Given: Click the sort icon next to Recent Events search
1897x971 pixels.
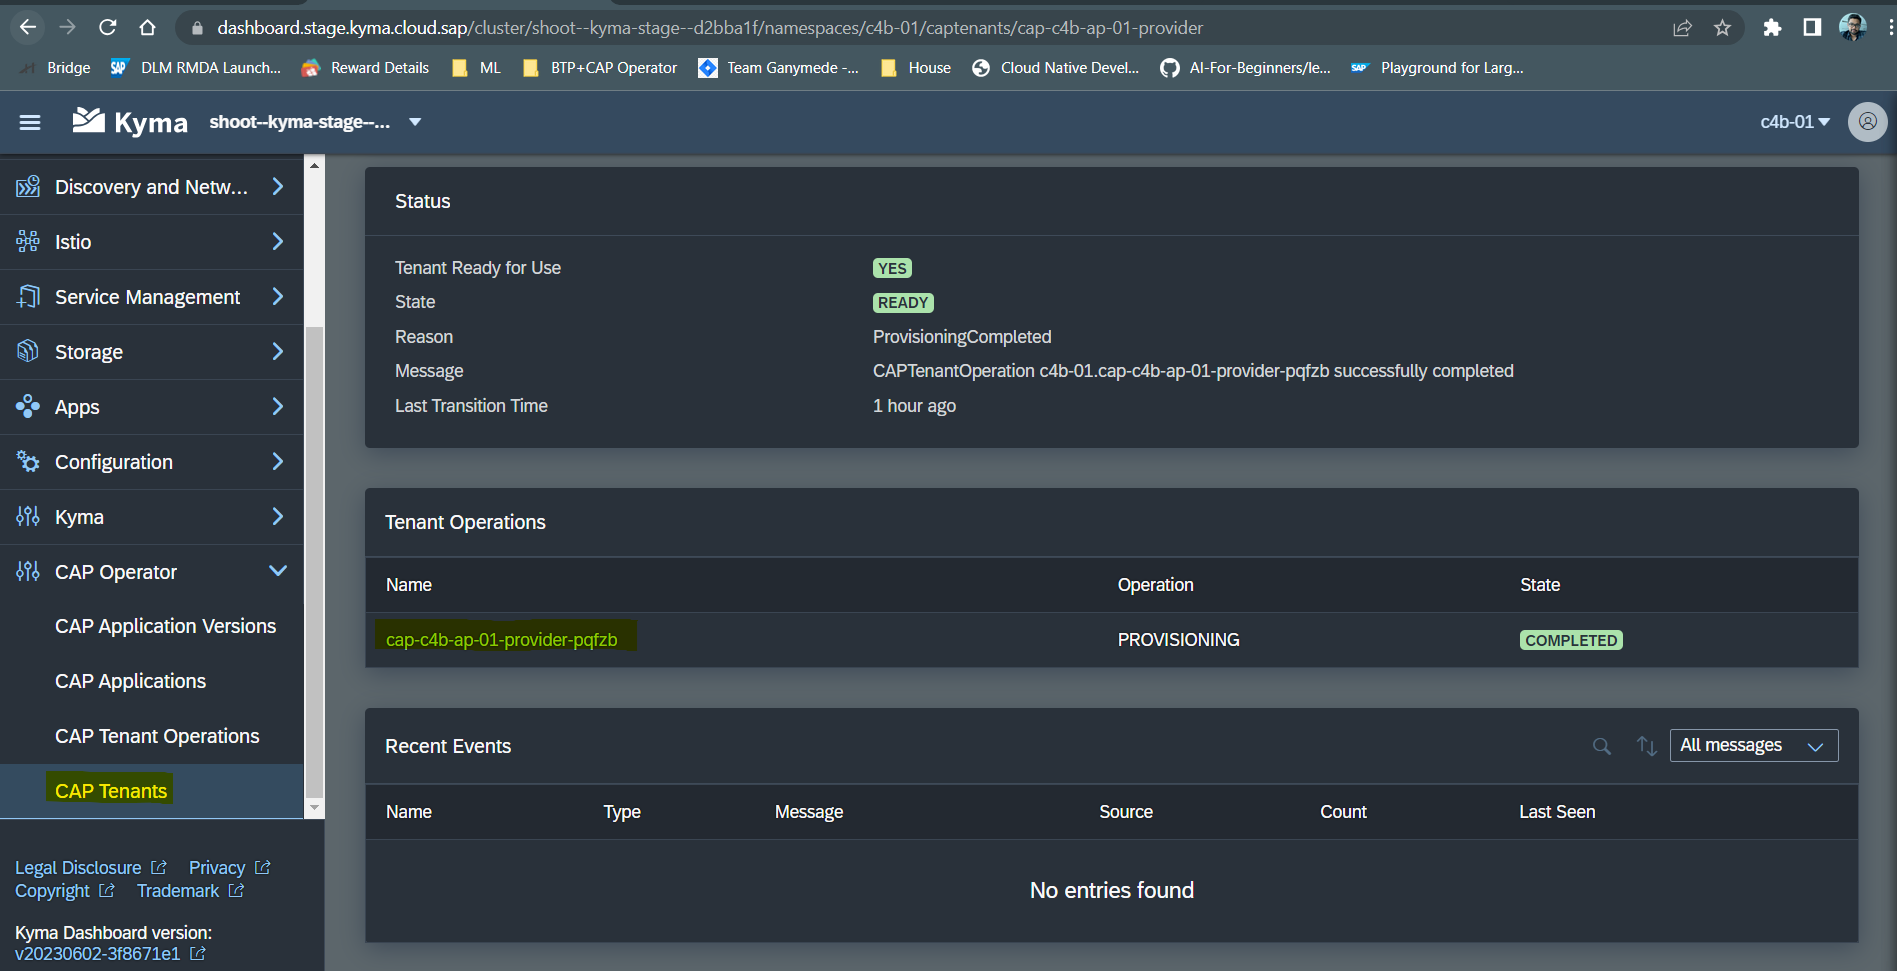Looking at the screenshot, I should (1646, 746).
